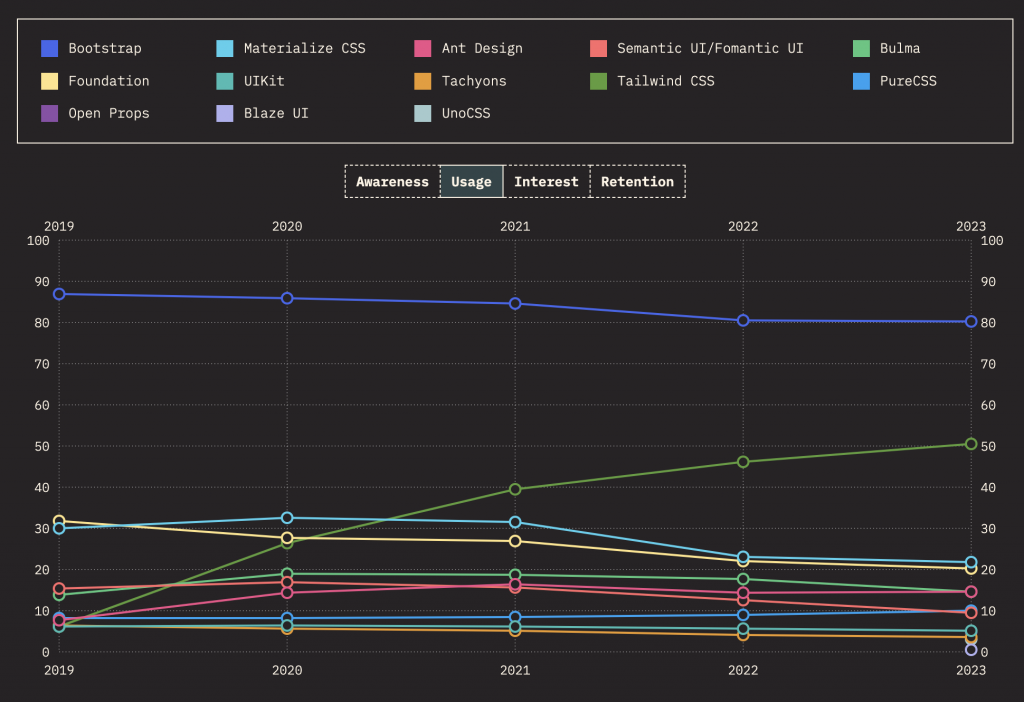Switch to the Awareness tab
The width and height of the screenshot is (1024, 702).
[392, 182]
